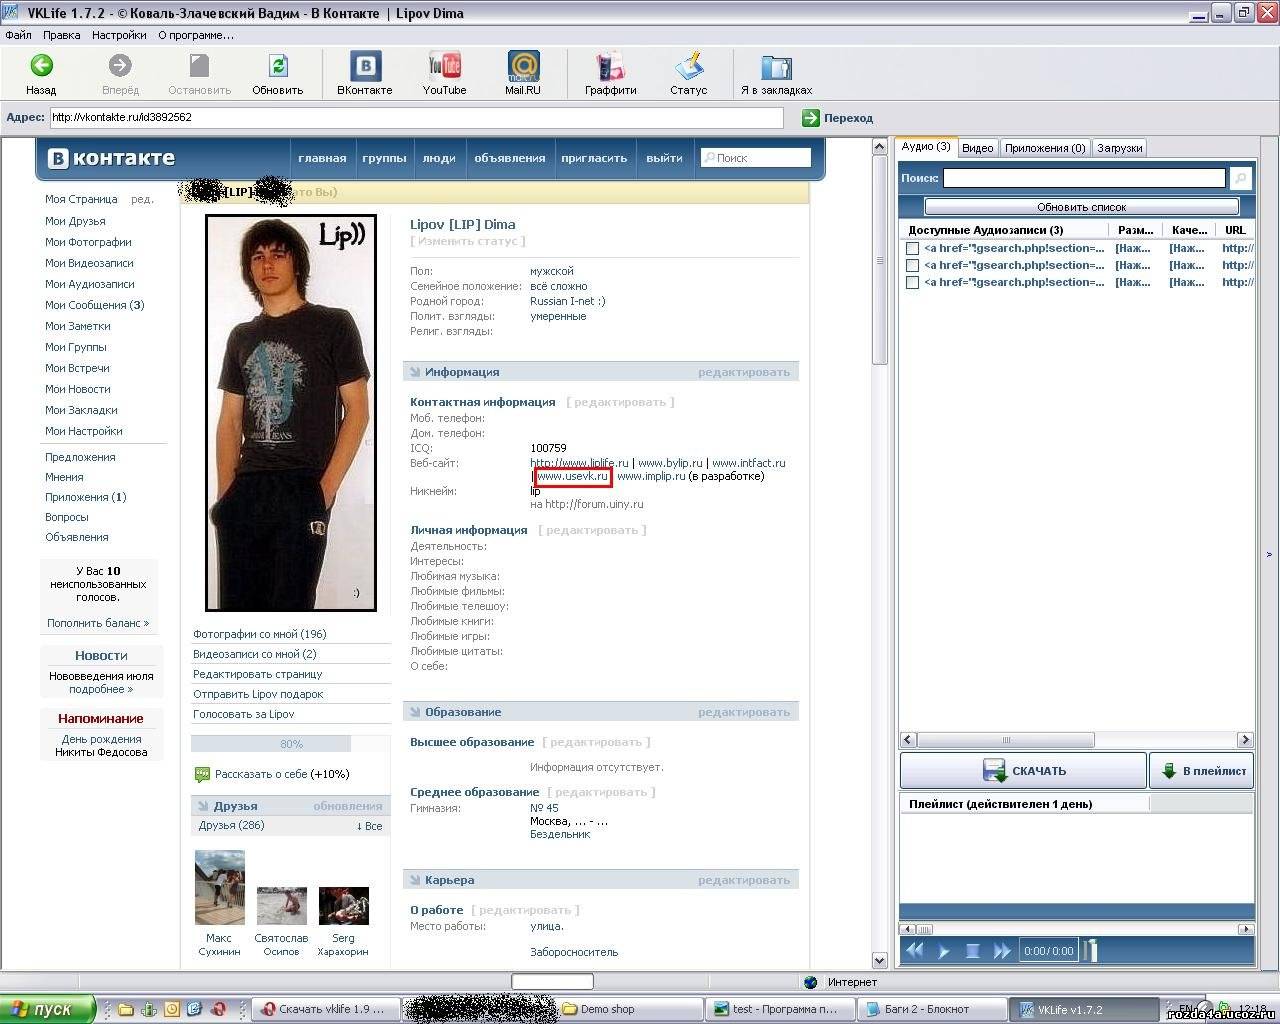The width and height of the screenshot is (1280, 1024).
Task: Open the О программе menu
Action: coord(196,35)
